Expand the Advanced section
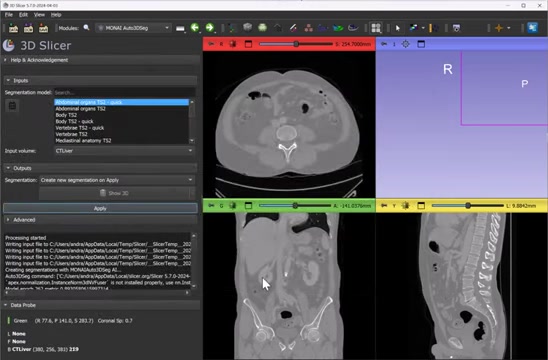548x360 pixels. coord(101,220)
